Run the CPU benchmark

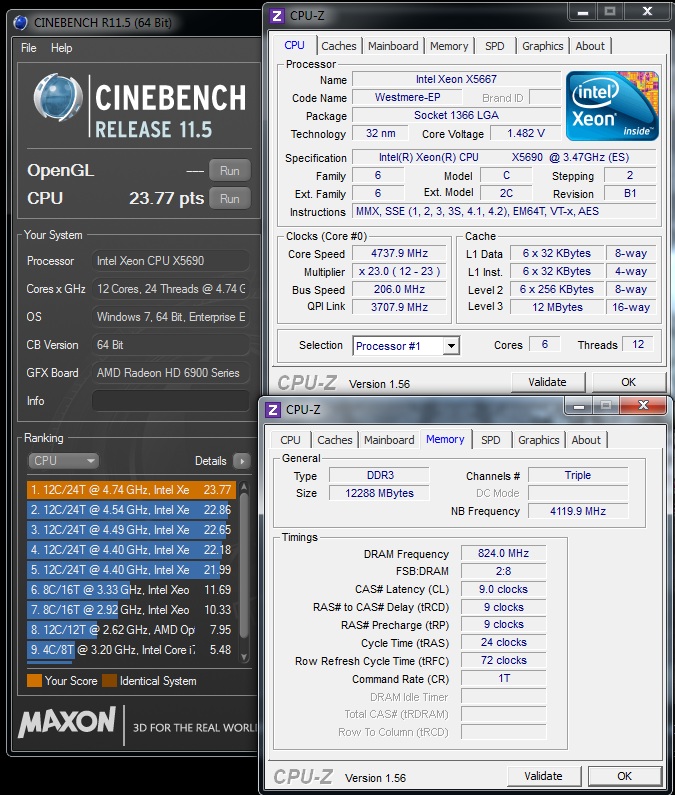(230, 198)
